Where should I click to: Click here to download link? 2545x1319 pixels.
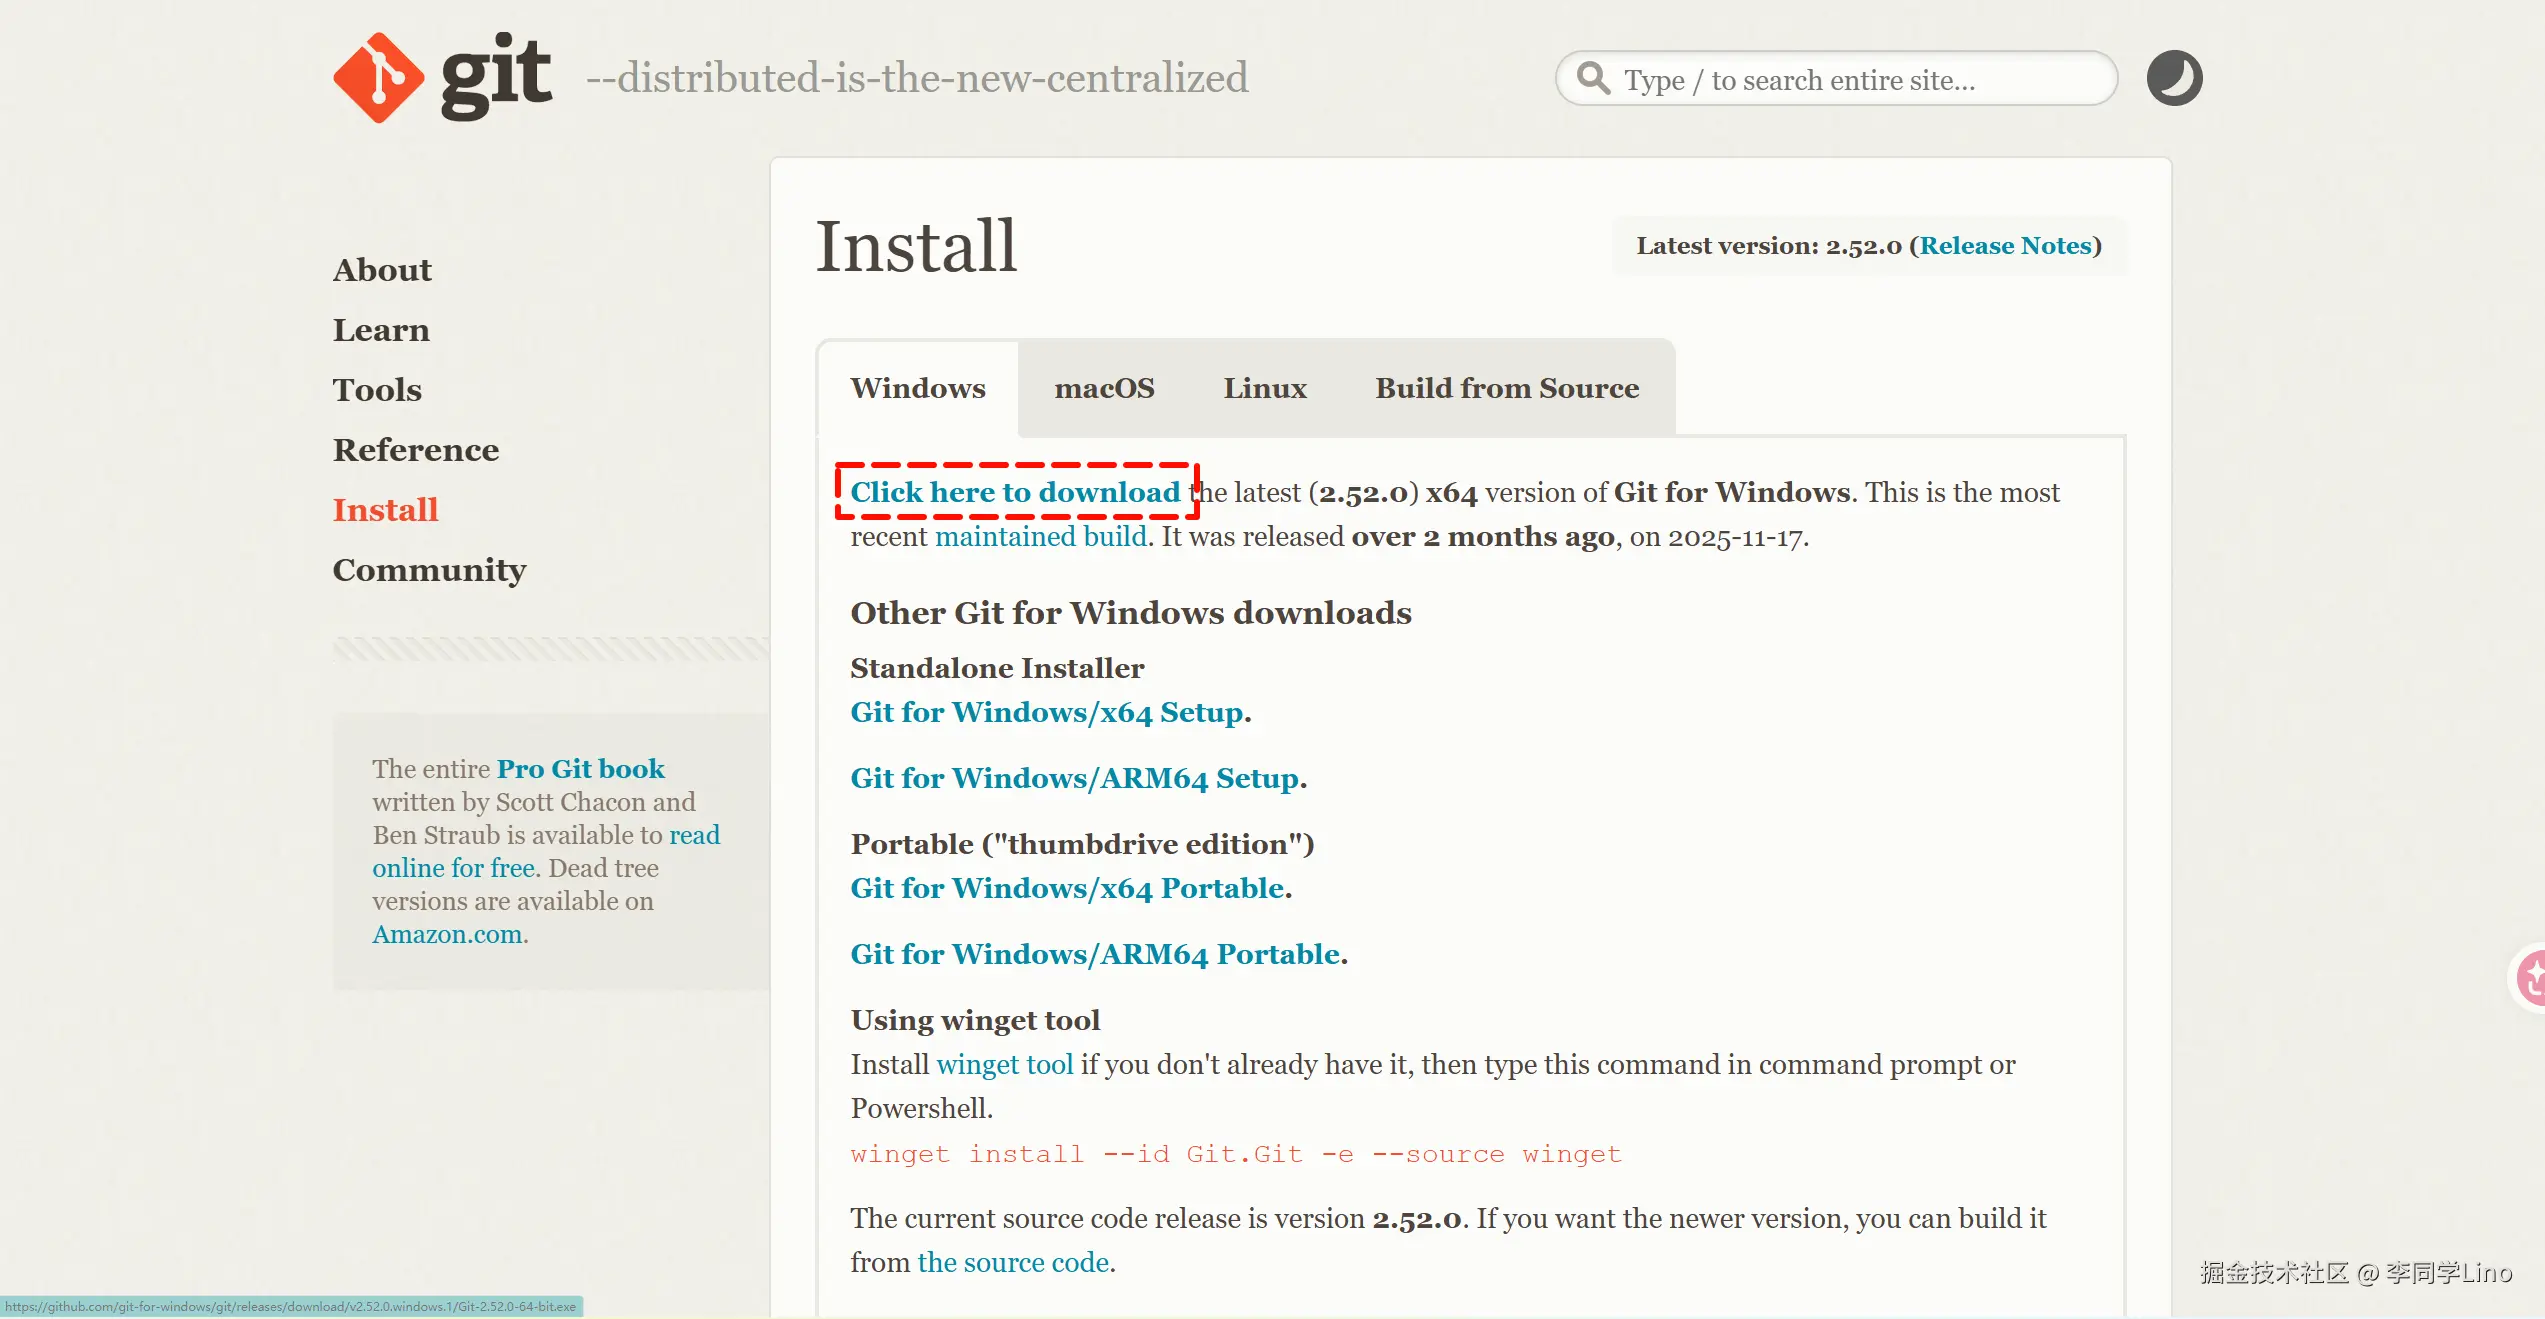coord(1015,492)
